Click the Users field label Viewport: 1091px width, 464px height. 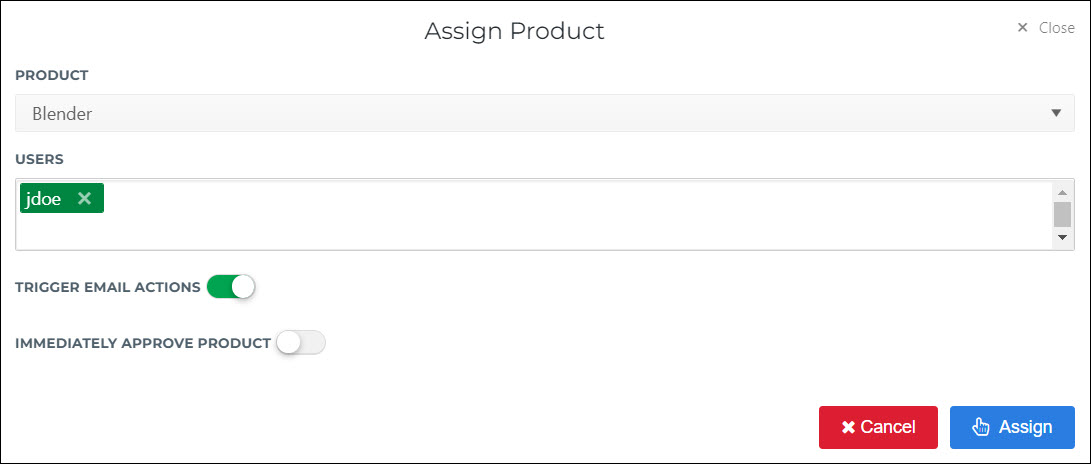40,159
